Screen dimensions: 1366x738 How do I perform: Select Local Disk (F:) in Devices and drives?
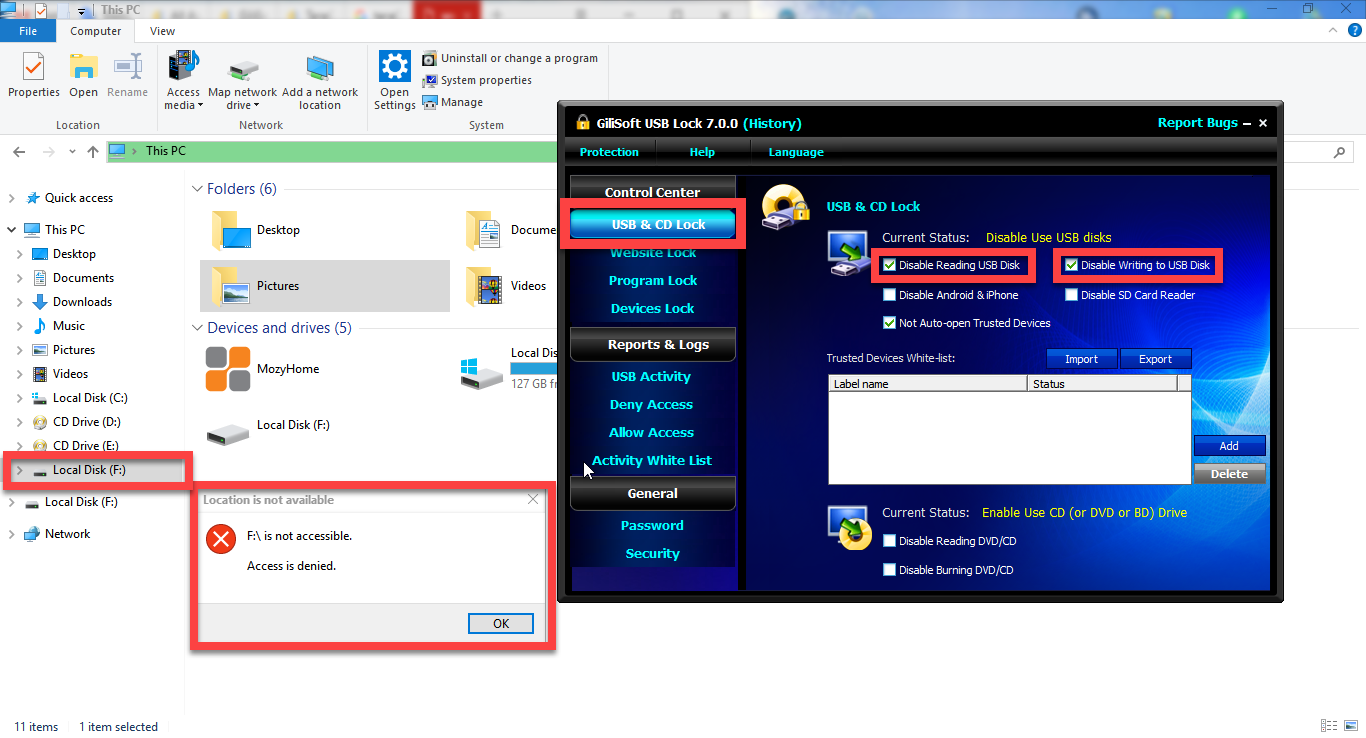click(270, 431)
